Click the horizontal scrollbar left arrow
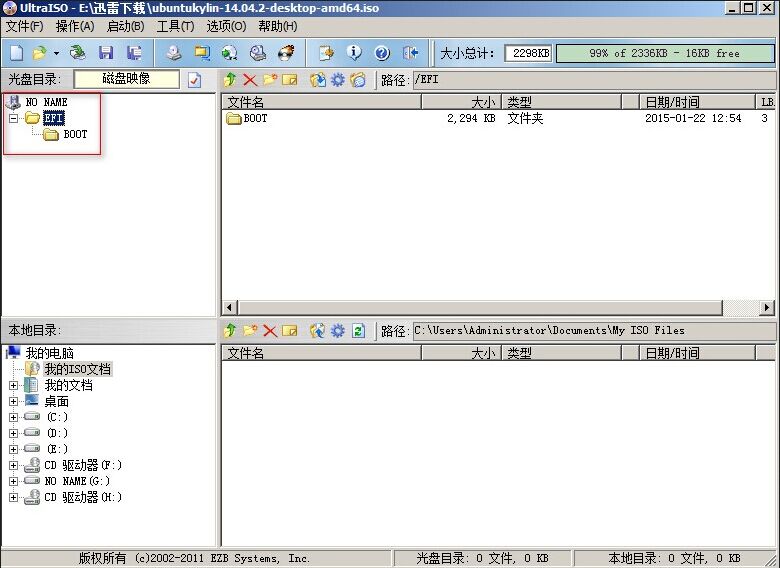 [229, 307]
